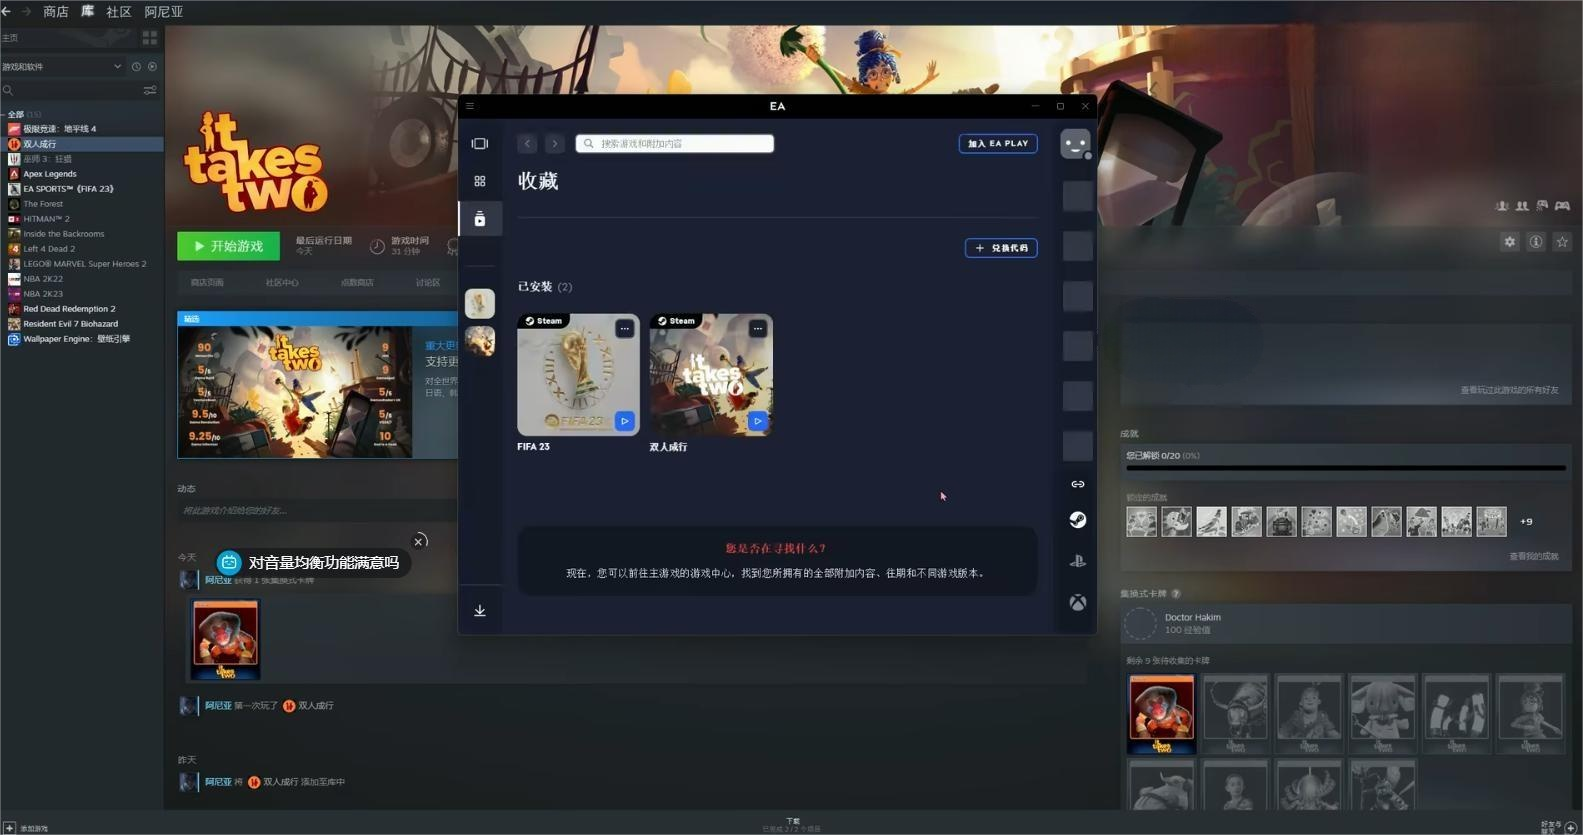
Task: Open the 点数商店 tab in Steam
Action: click(357, 283)
